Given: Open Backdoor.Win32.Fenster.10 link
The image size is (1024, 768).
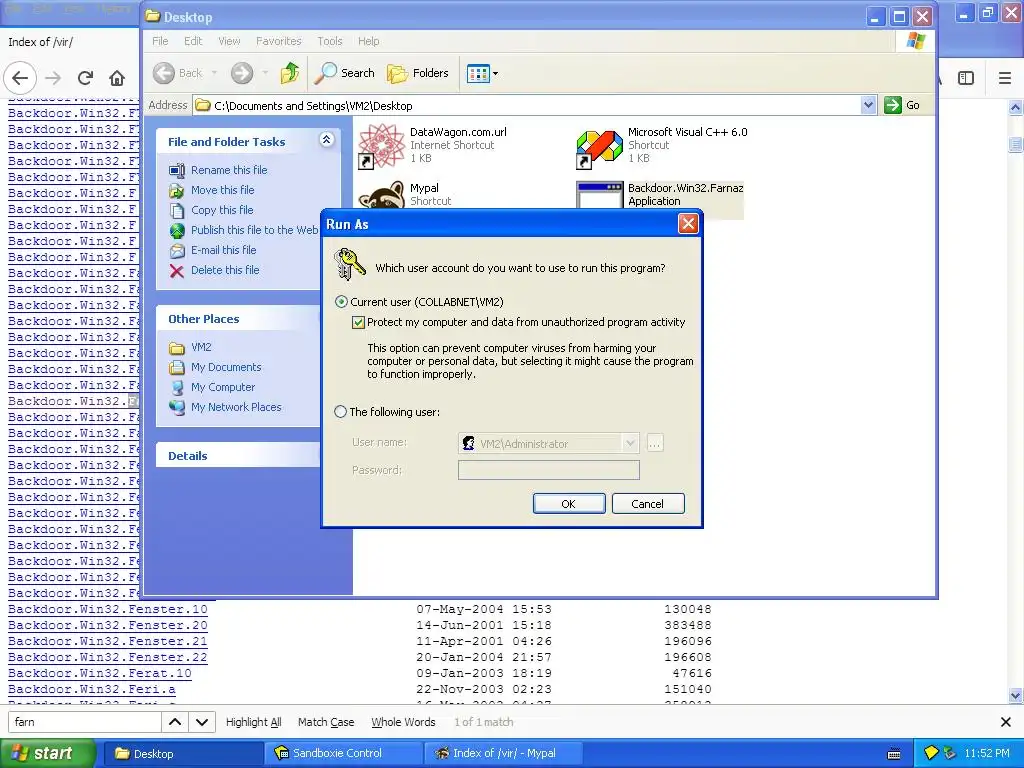Looking at the screenshot, I should point(108,609).
